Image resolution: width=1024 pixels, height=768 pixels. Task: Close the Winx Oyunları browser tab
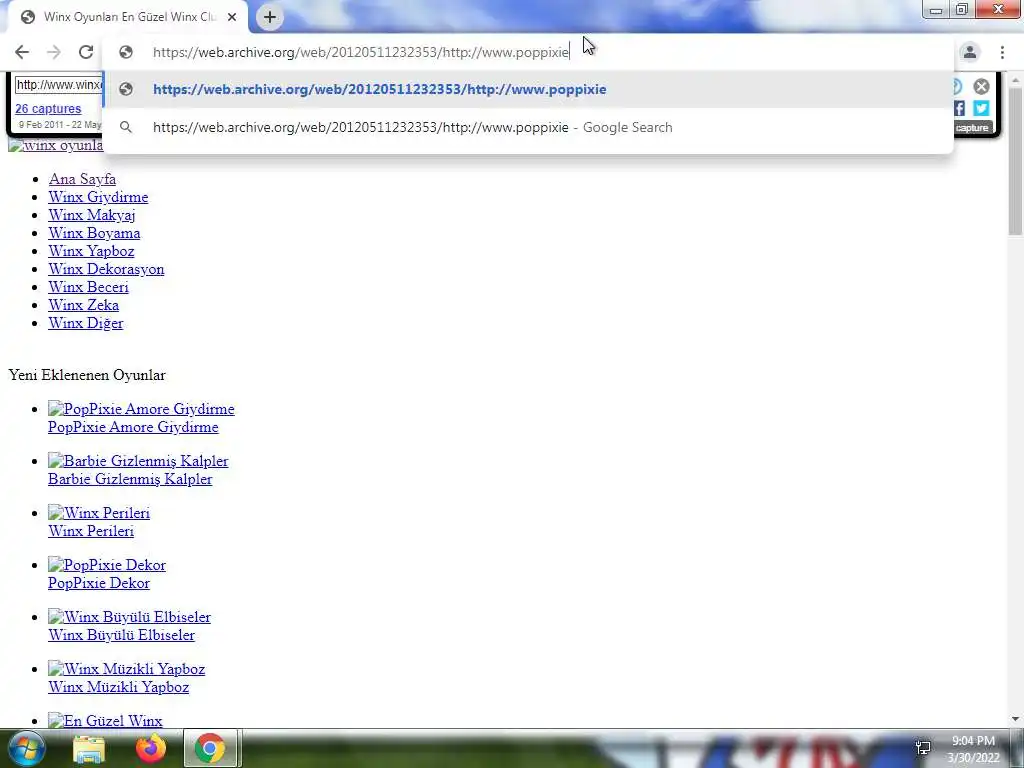(x=232, y=17)
